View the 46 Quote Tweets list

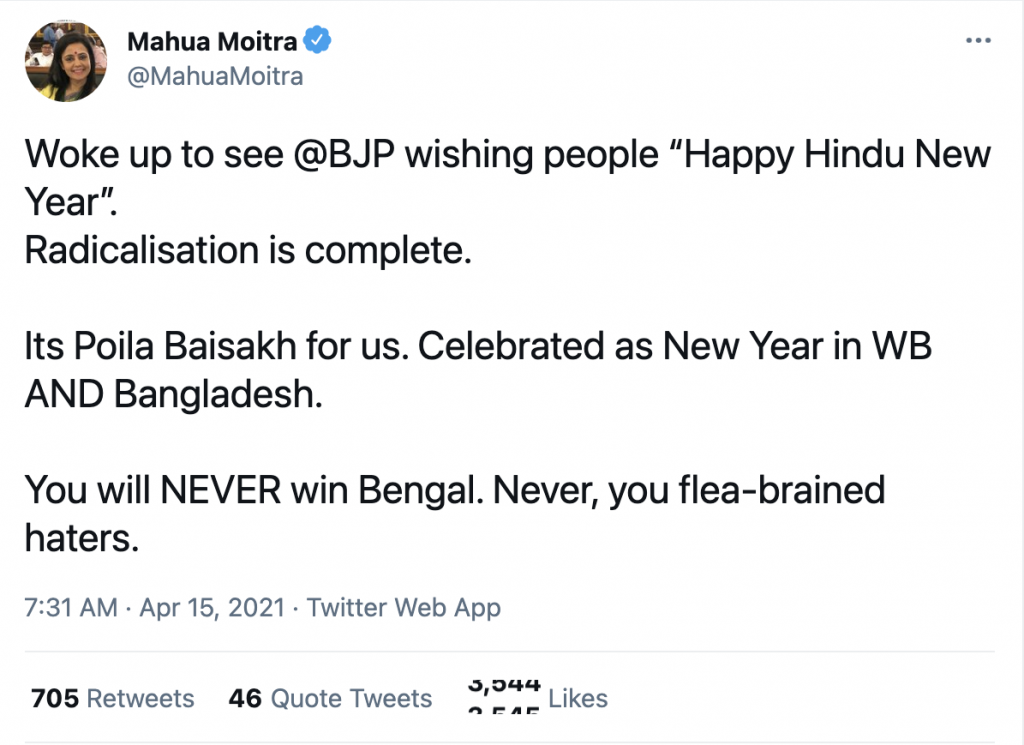tap(330, 697)
